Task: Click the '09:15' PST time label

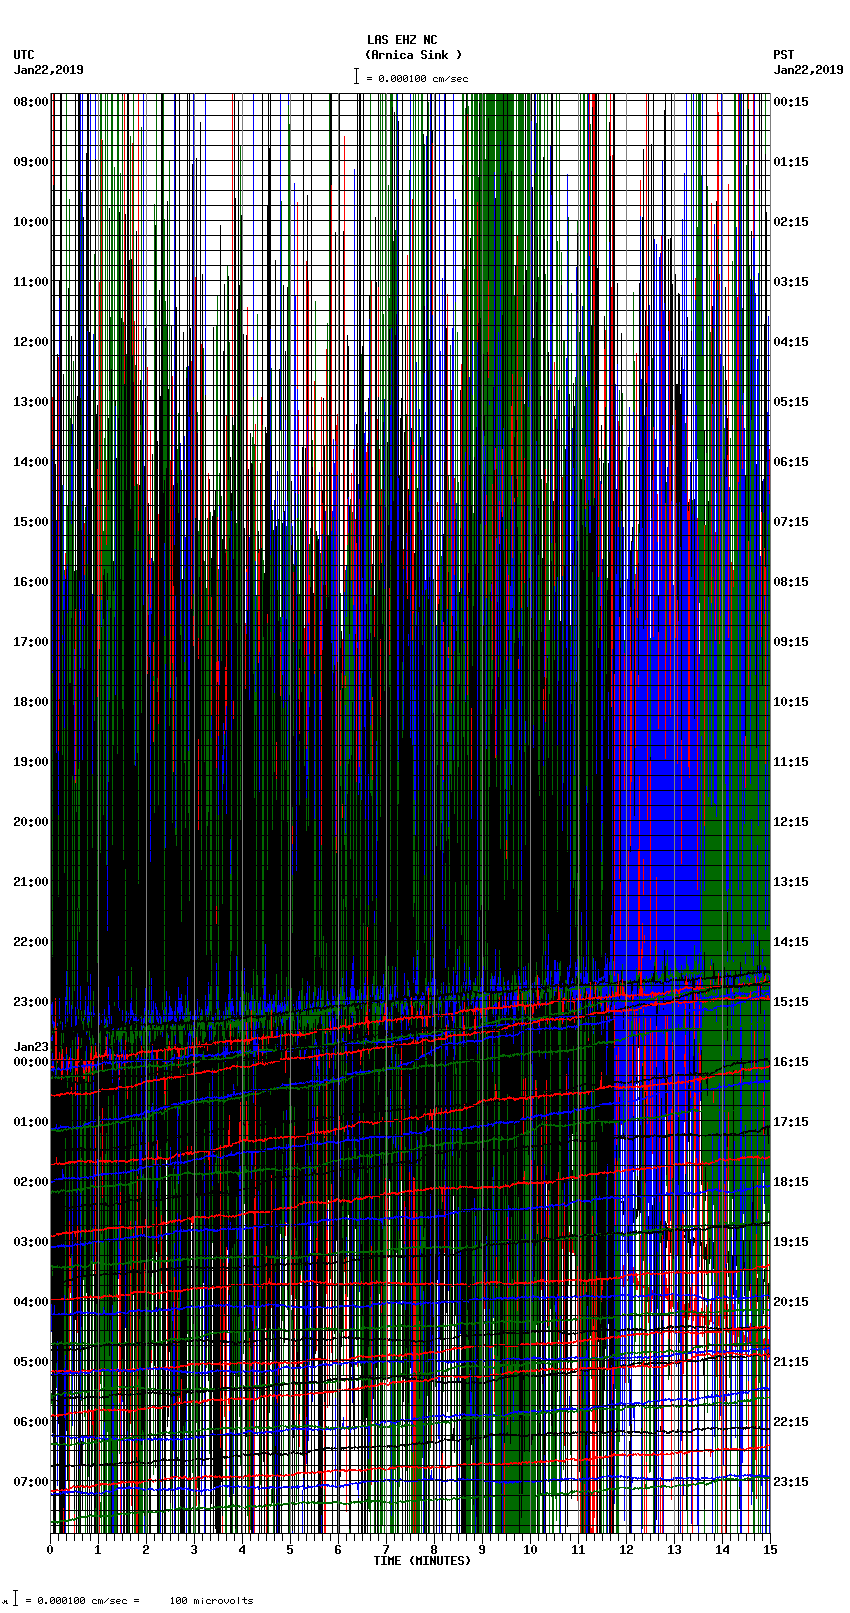Action: (x=791, y=642)
